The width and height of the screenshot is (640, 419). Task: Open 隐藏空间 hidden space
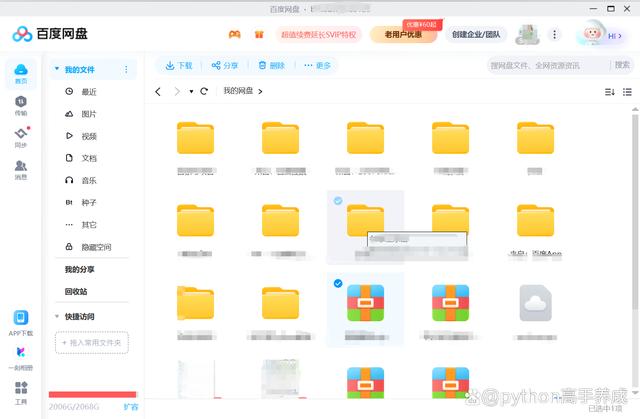[x=96, y=247]
